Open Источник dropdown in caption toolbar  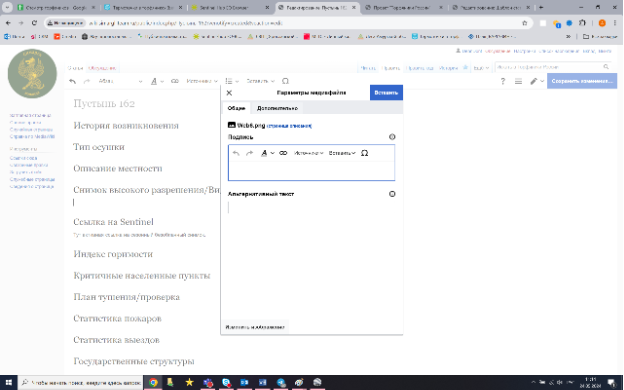pos(308,153)
